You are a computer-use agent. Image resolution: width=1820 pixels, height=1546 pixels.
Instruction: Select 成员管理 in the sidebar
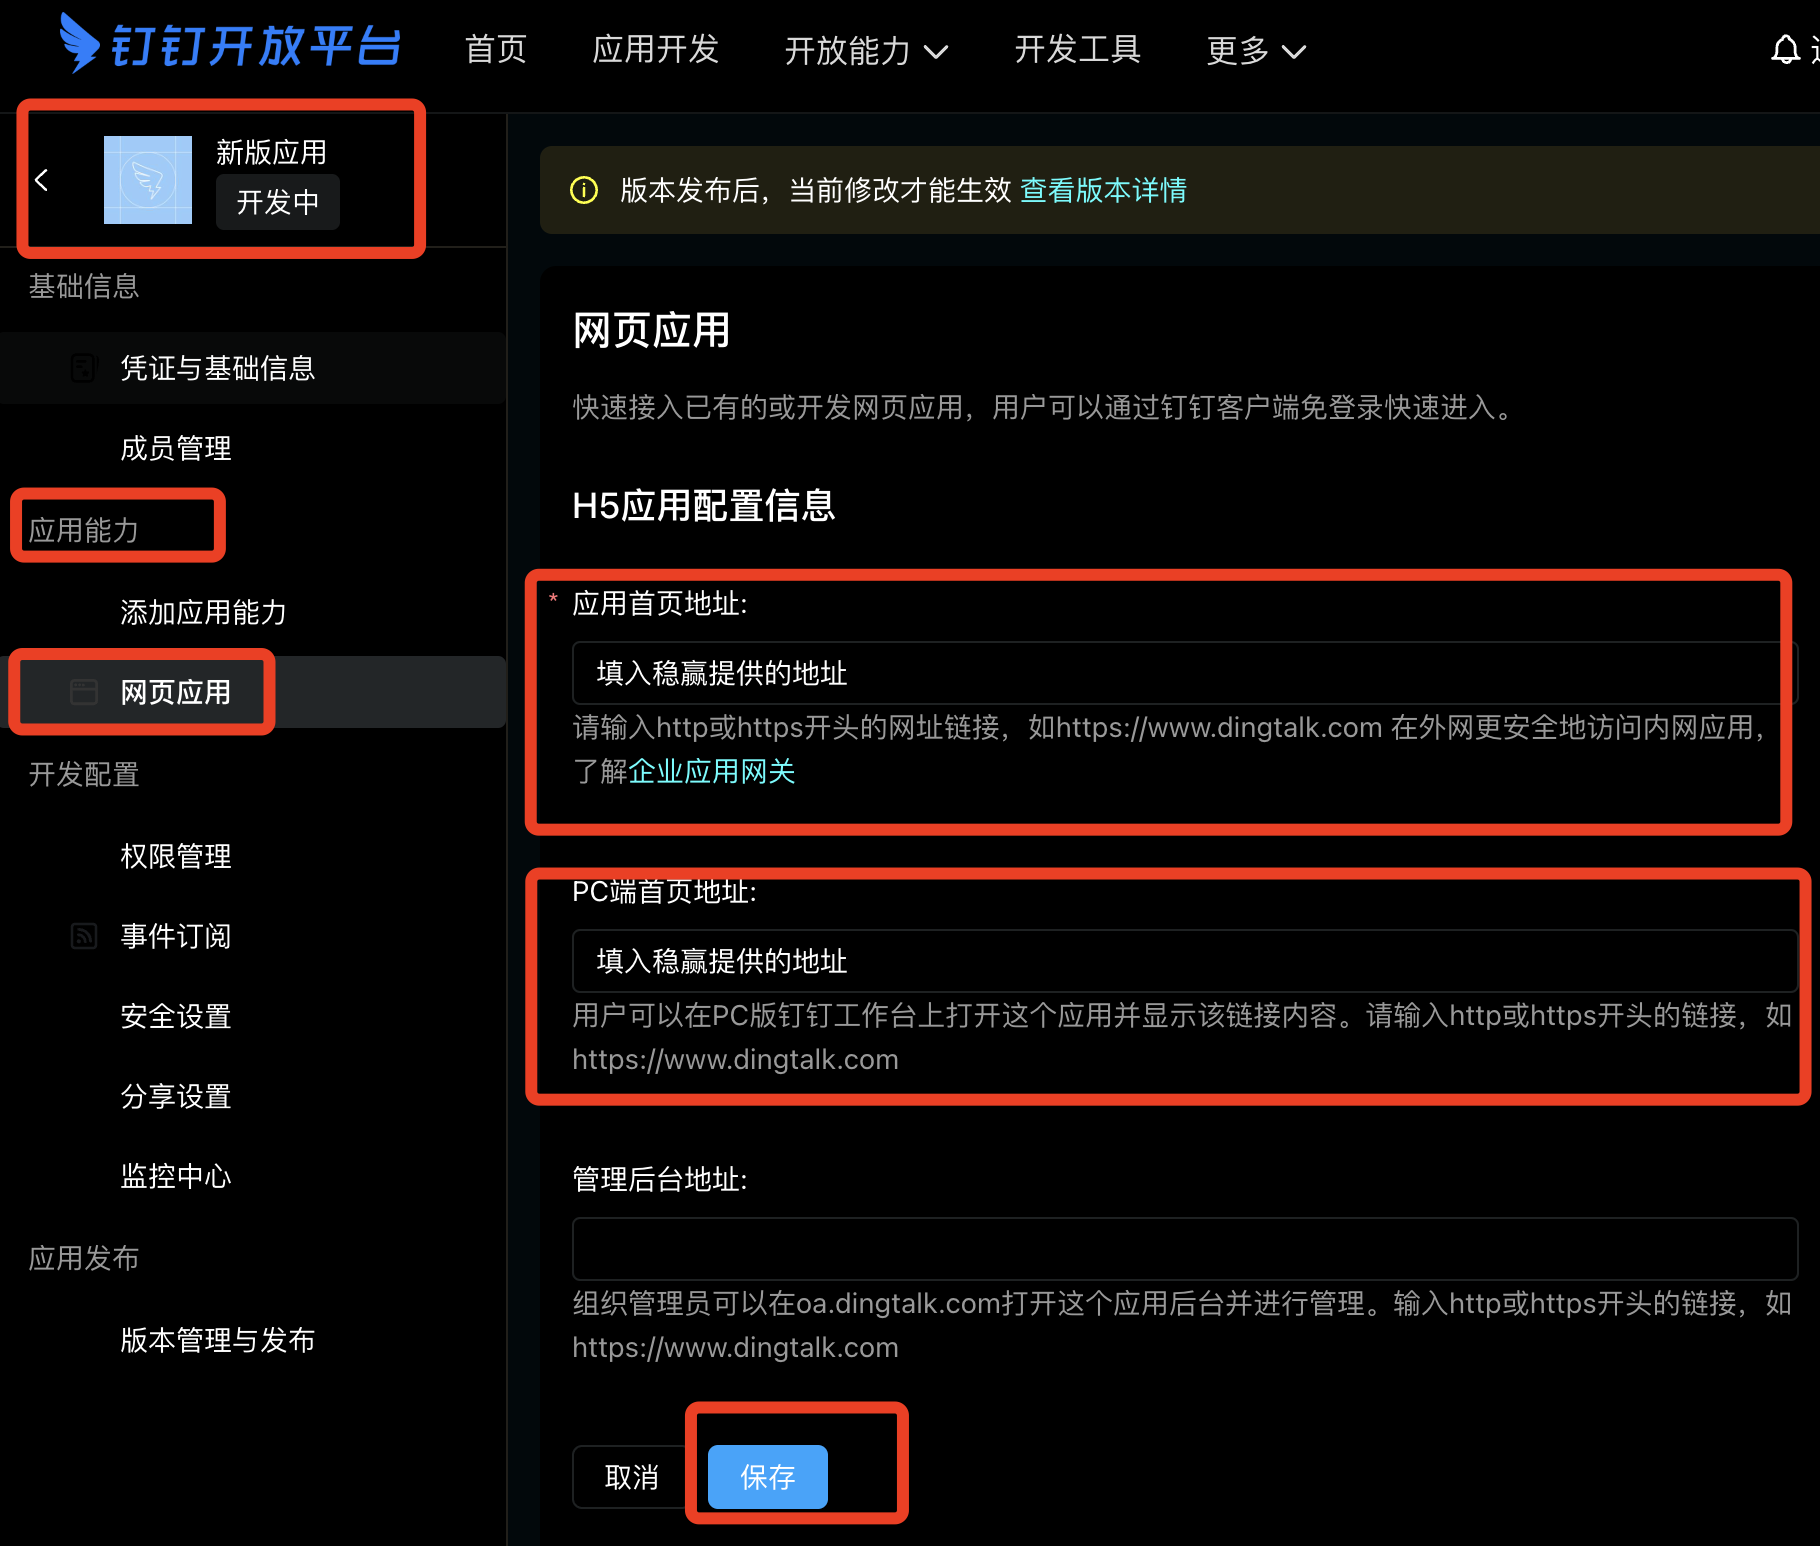click(x=253, y=448)
